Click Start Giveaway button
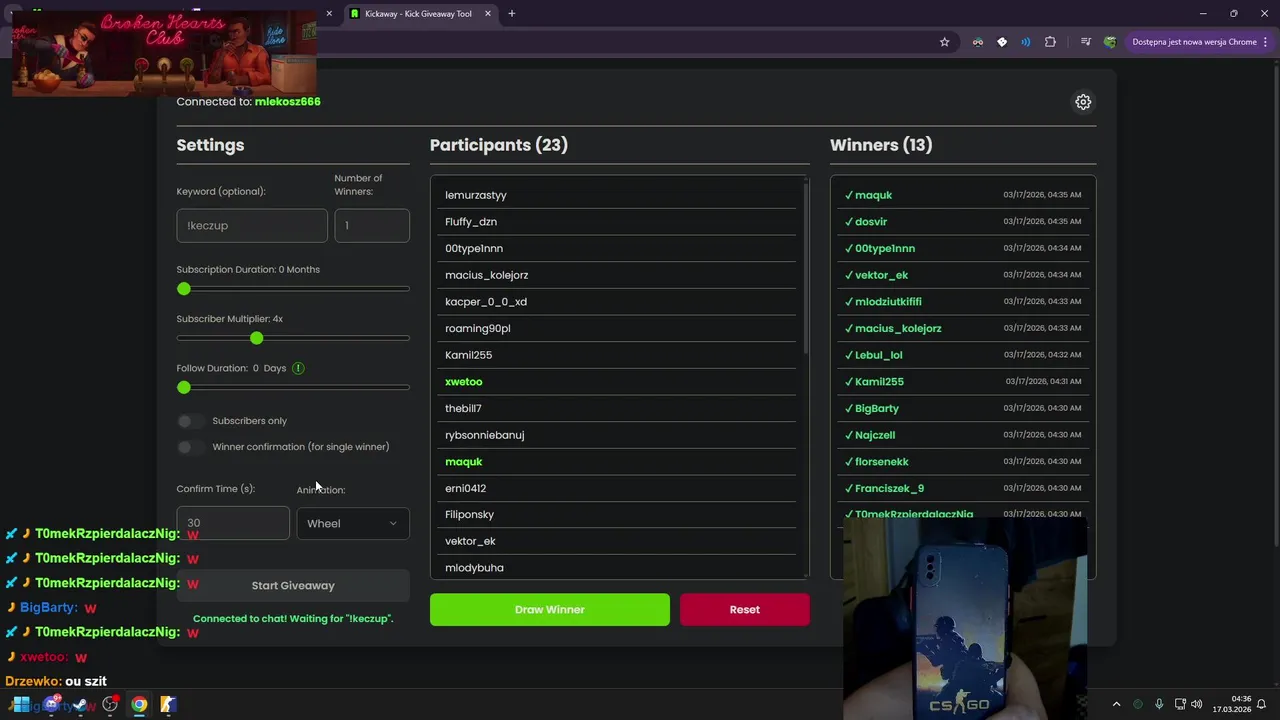The width and height of the screenshot is (1280, 720). coord(293,586)
